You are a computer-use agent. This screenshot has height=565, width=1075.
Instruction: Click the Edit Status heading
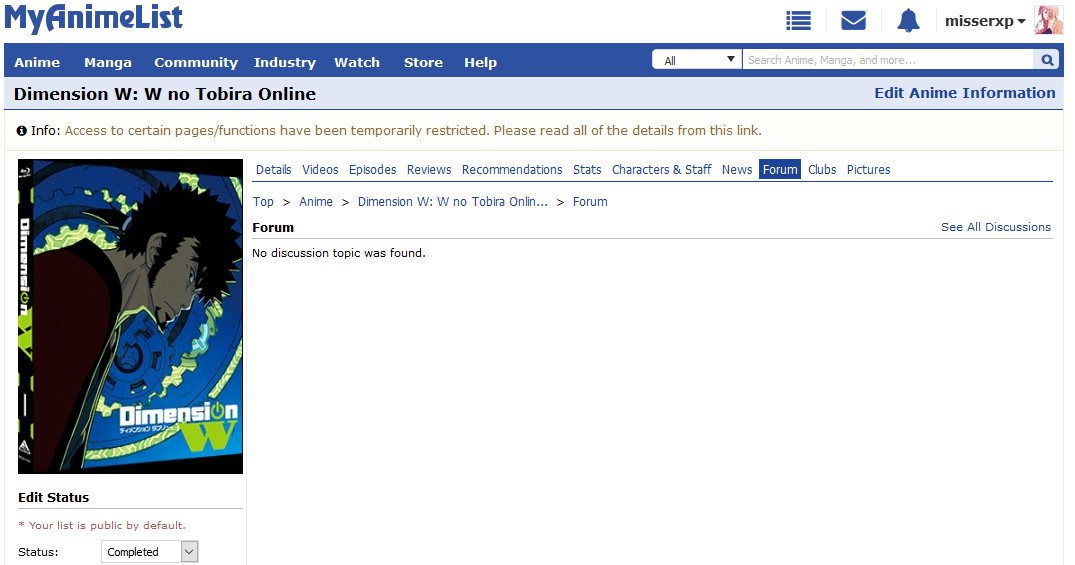coord(53,497)
